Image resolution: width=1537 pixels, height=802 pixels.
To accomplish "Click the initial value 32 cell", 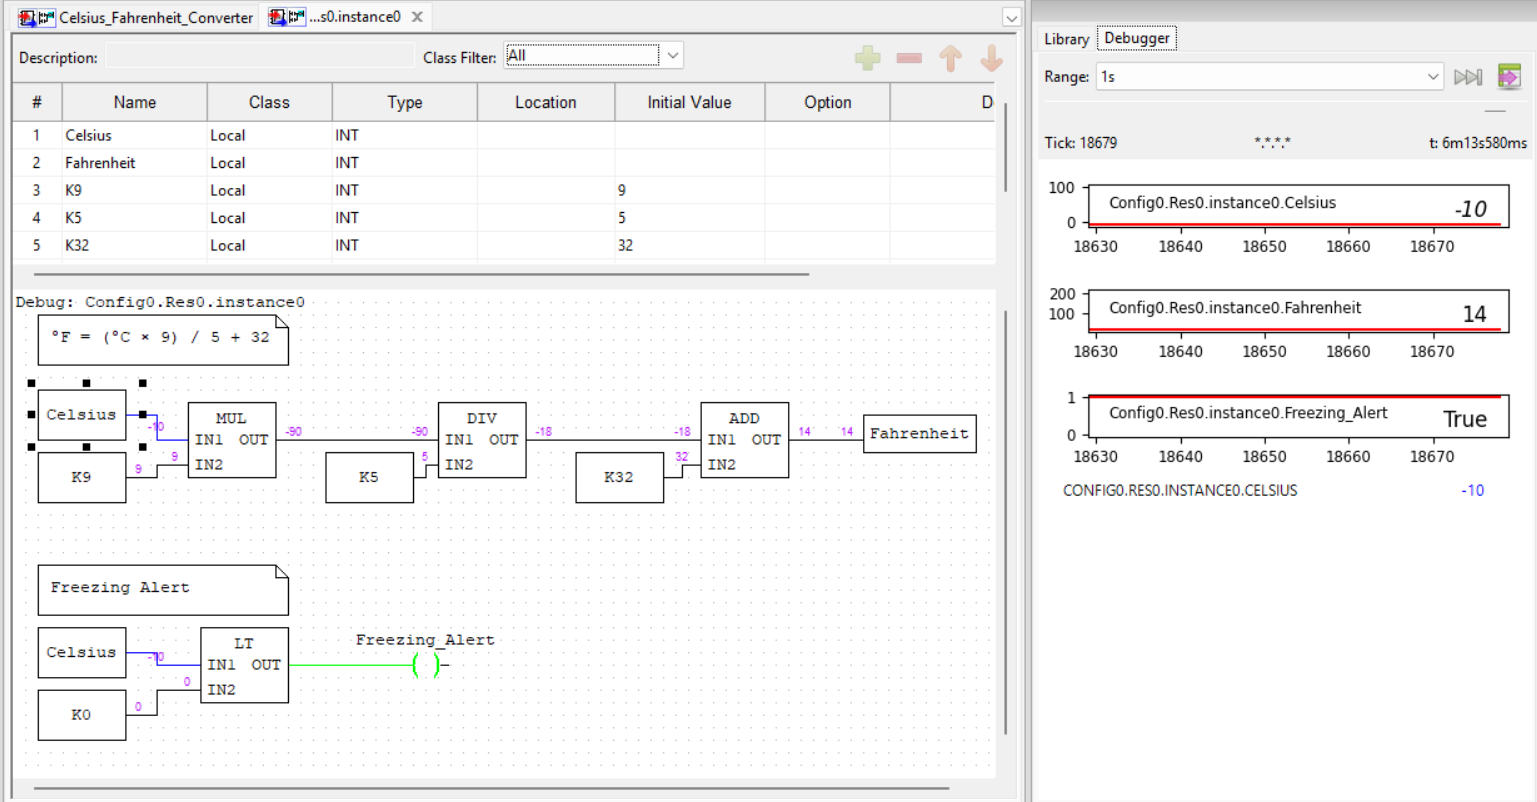I will tap(689, 245).
